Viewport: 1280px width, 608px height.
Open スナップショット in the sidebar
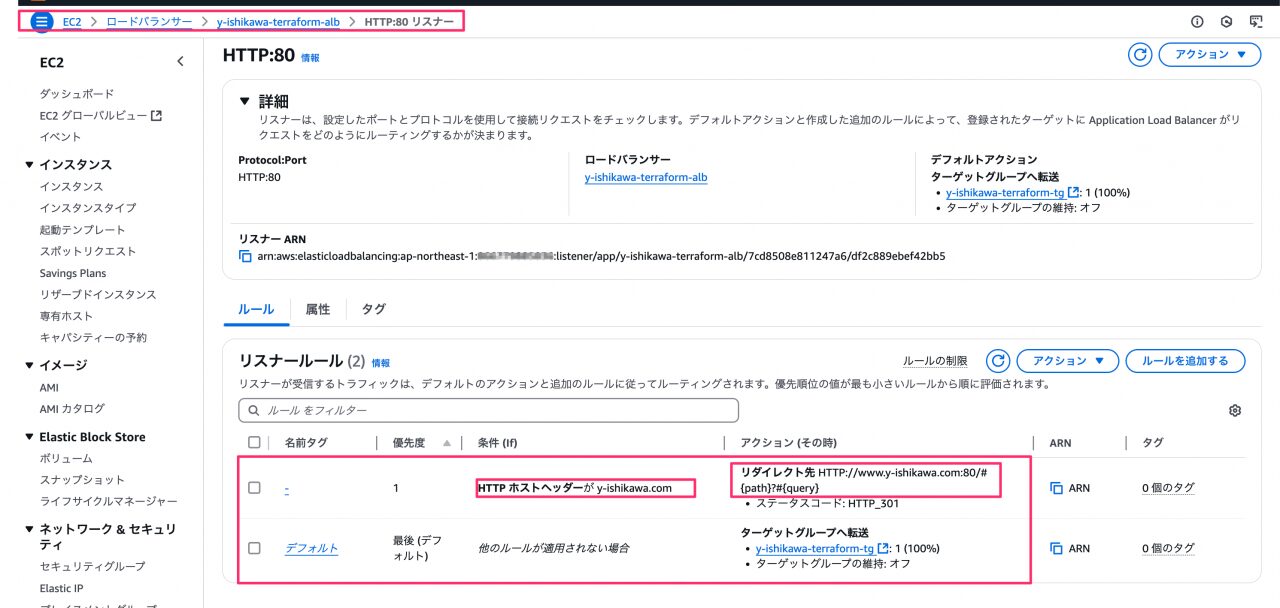pyautogui.click(x=82, y=480)
